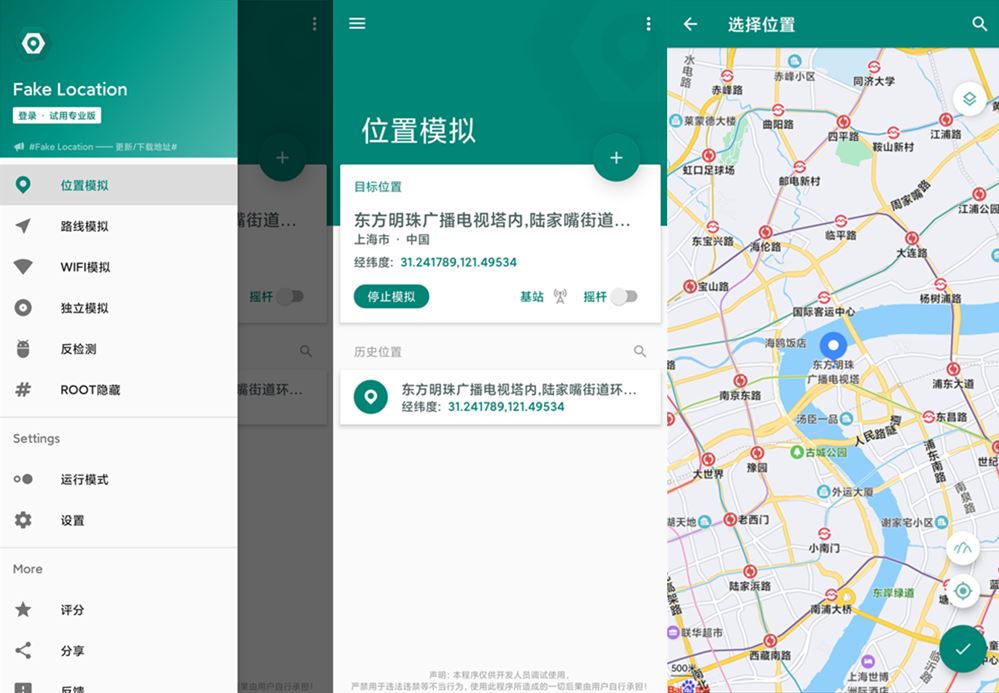Open 分享 share entry
Image resolution: width=999 pixels, height=693 pixels.
119,650
